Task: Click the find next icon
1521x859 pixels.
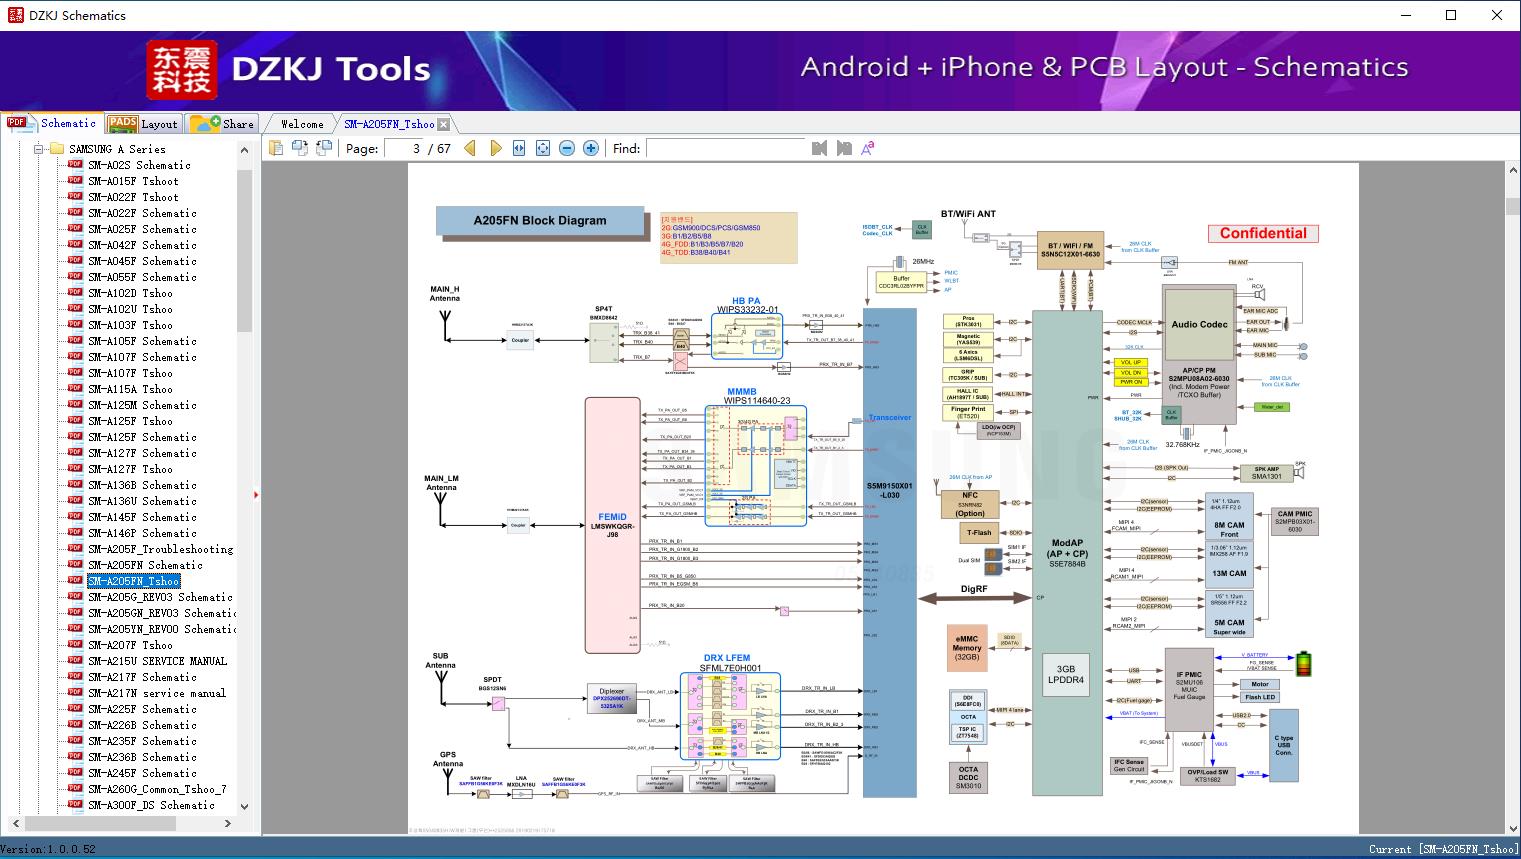Action: (844, 148)
